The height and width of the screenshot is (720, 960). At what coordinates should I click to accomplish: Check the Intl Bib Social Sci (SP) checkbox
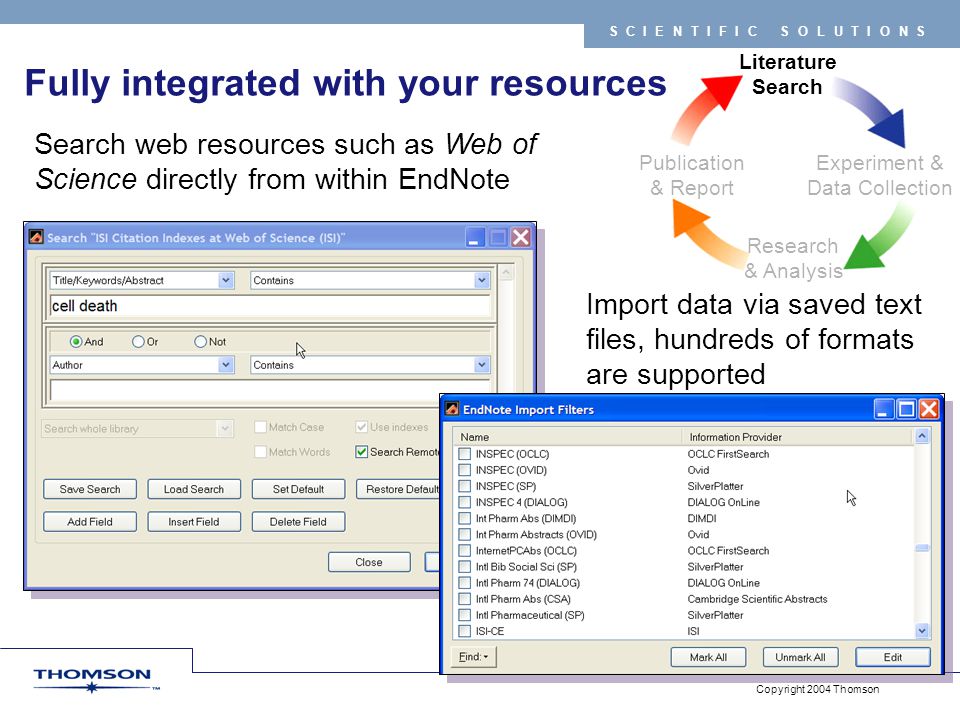click(465, 567)
